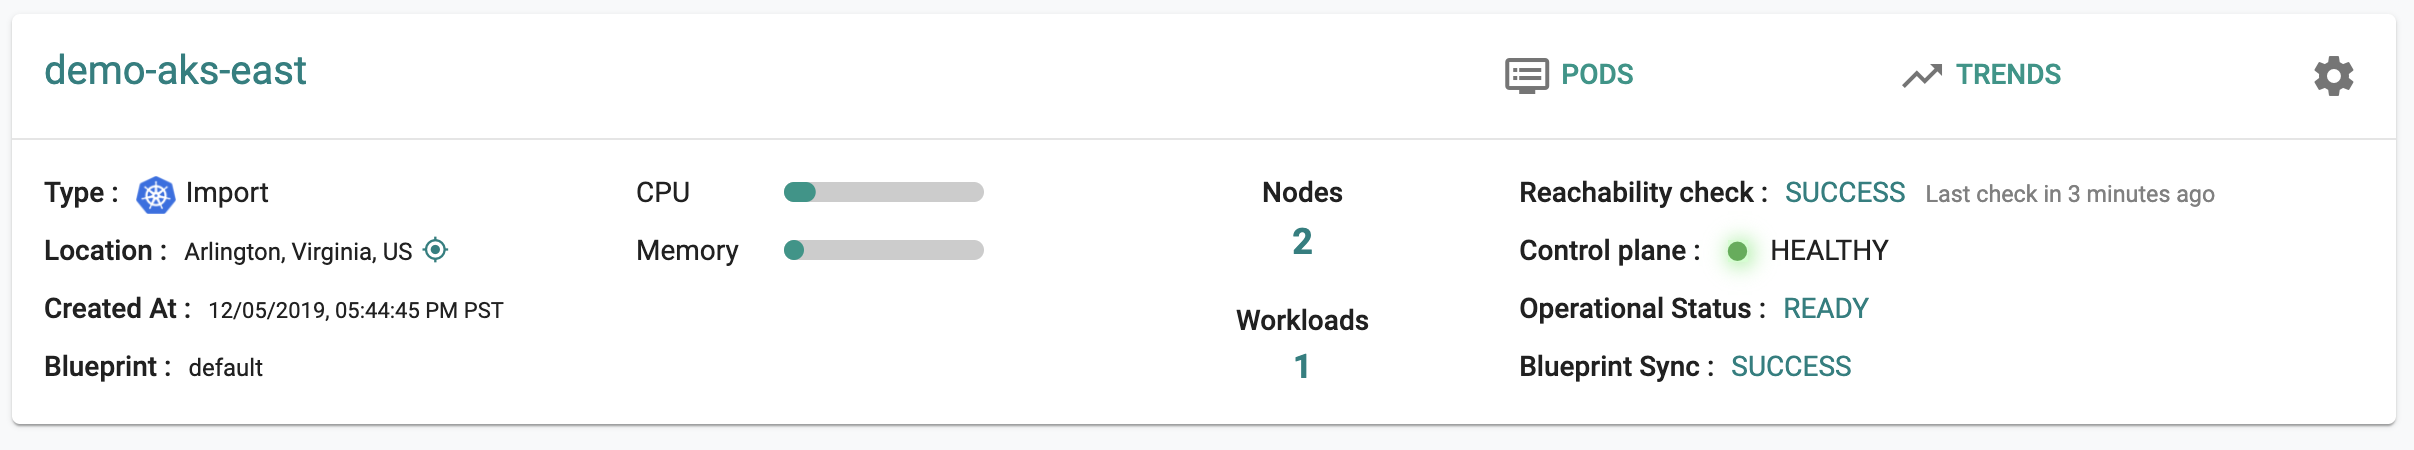Click the CPU usage bar
The height and width of the screenshot is (450, 2414).
(884, 192)
